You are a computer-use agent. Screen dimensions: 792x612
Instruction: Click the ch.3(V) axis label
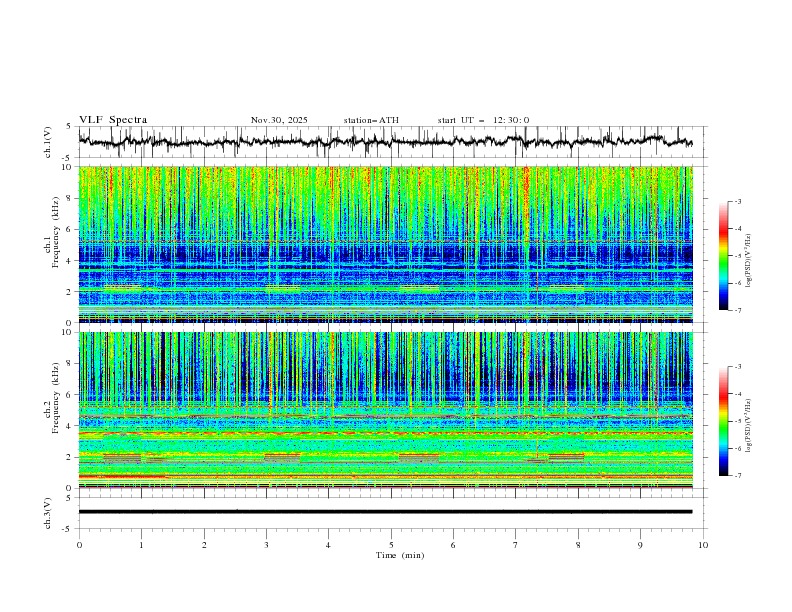click(48, 511)
